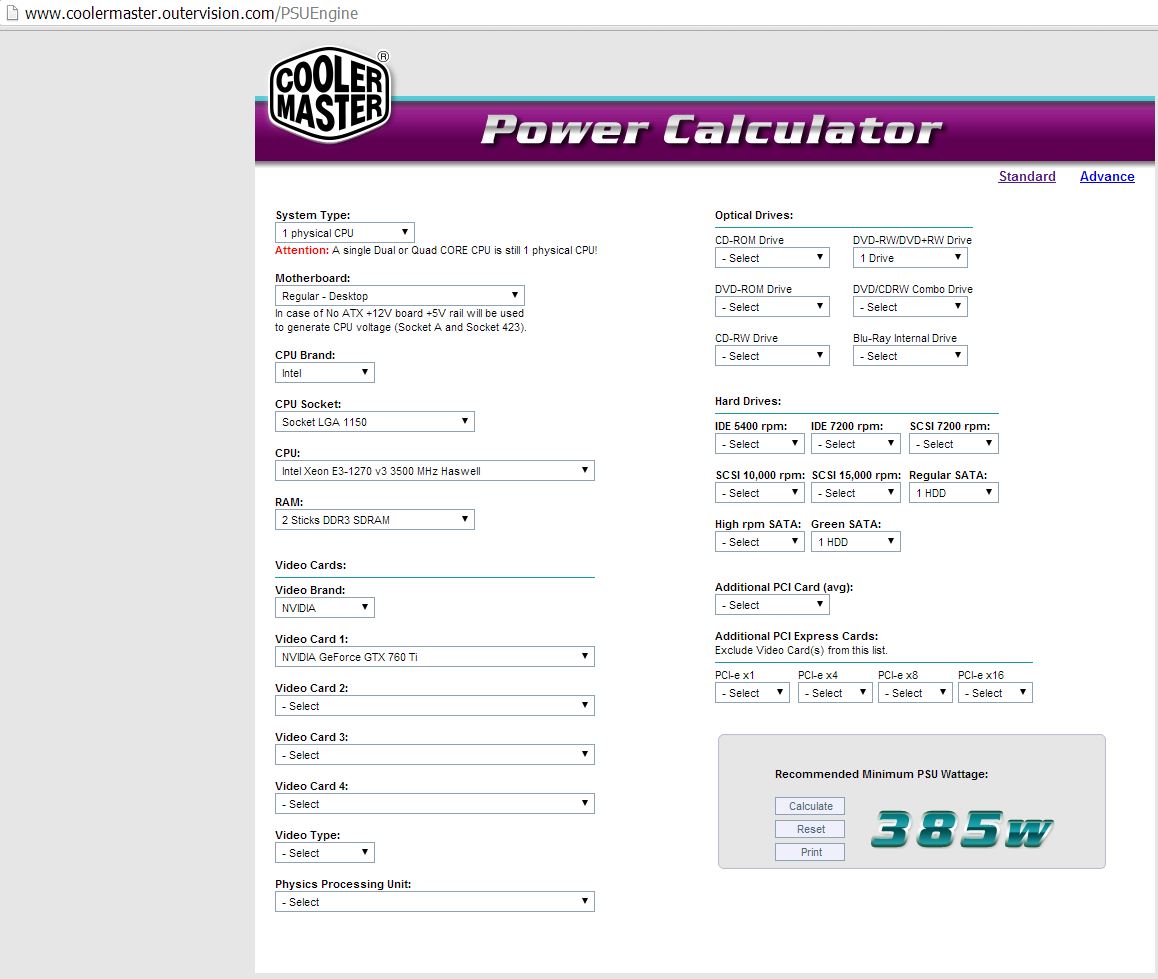Switch to the Advance calculator view

pyautogui.click(x=1107, y=176)
